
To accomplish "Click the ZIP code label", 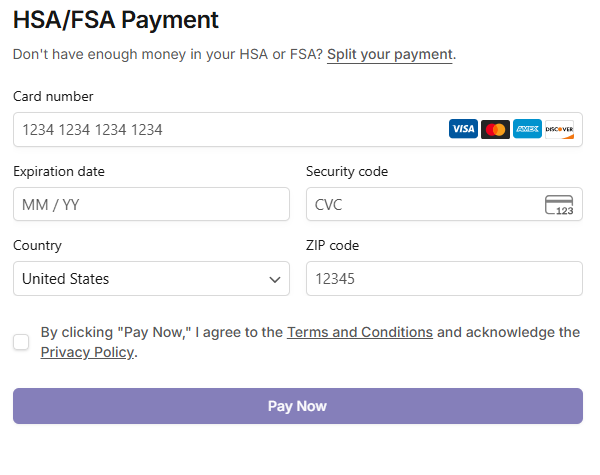I will 332,245.
